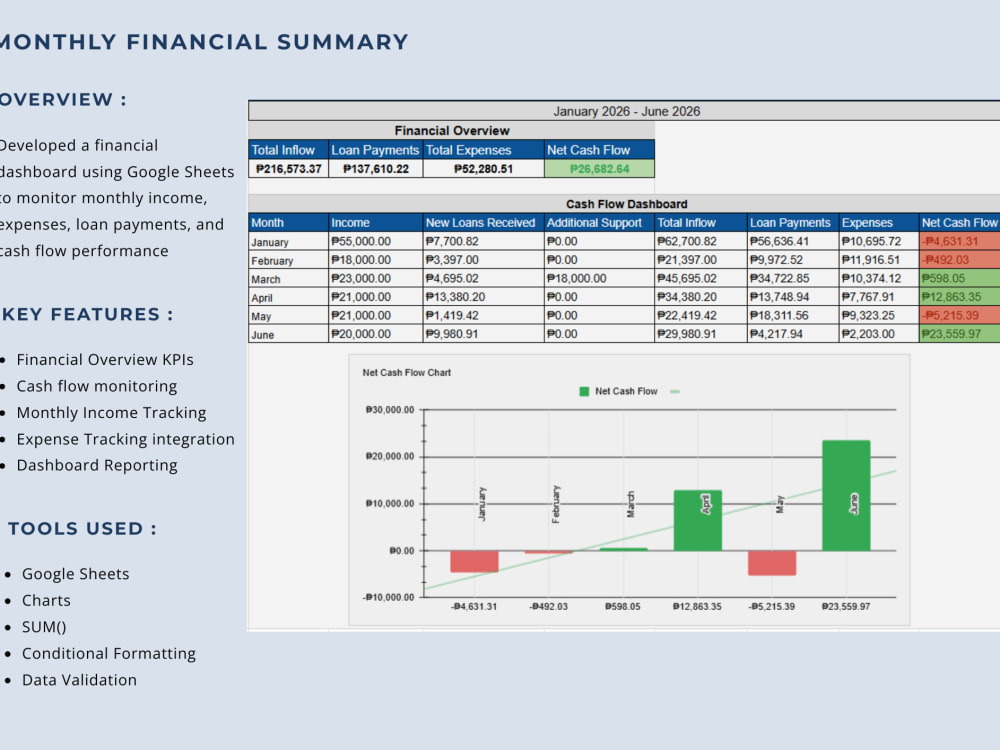Click the green Net Cash Flow ₱26,682.64 cell
This screenshot has width=1000, height=750.
pyautogui.click(x=599, y=169)
